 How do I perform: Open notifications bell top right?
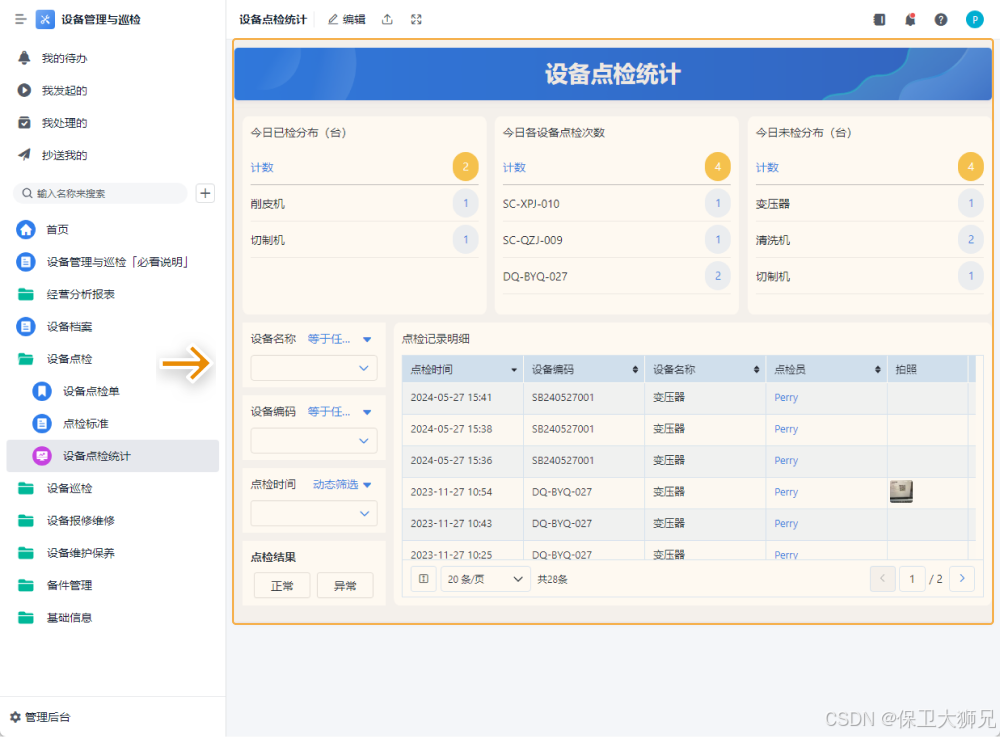click(910, 19)
